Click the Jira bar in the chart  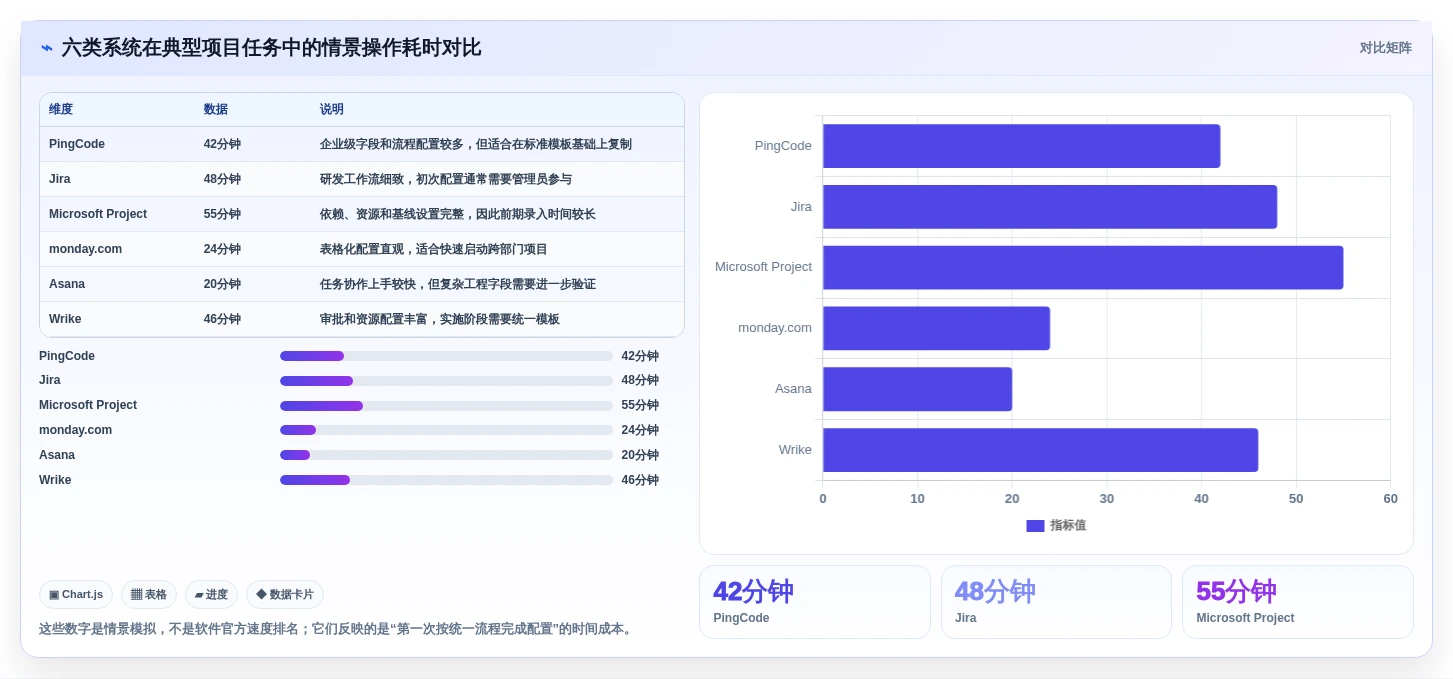[1050, 207]
